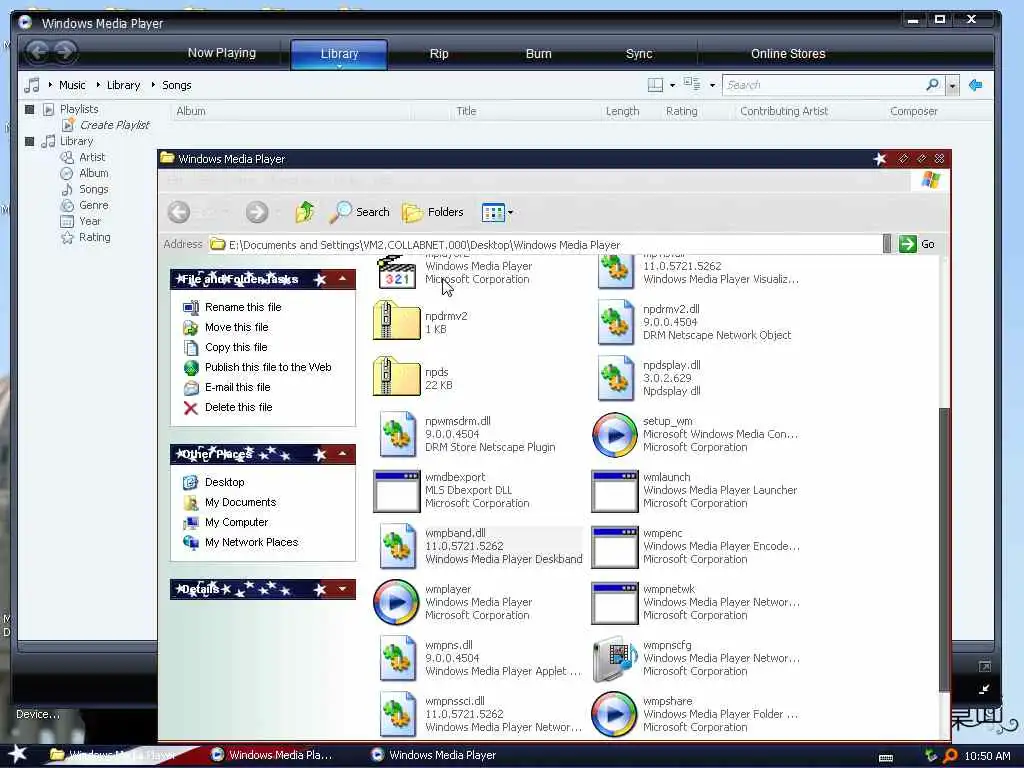Click the Music category icon in breadcrumb
This screenshot has height=768, width=1024.
[x=31, y=85]
